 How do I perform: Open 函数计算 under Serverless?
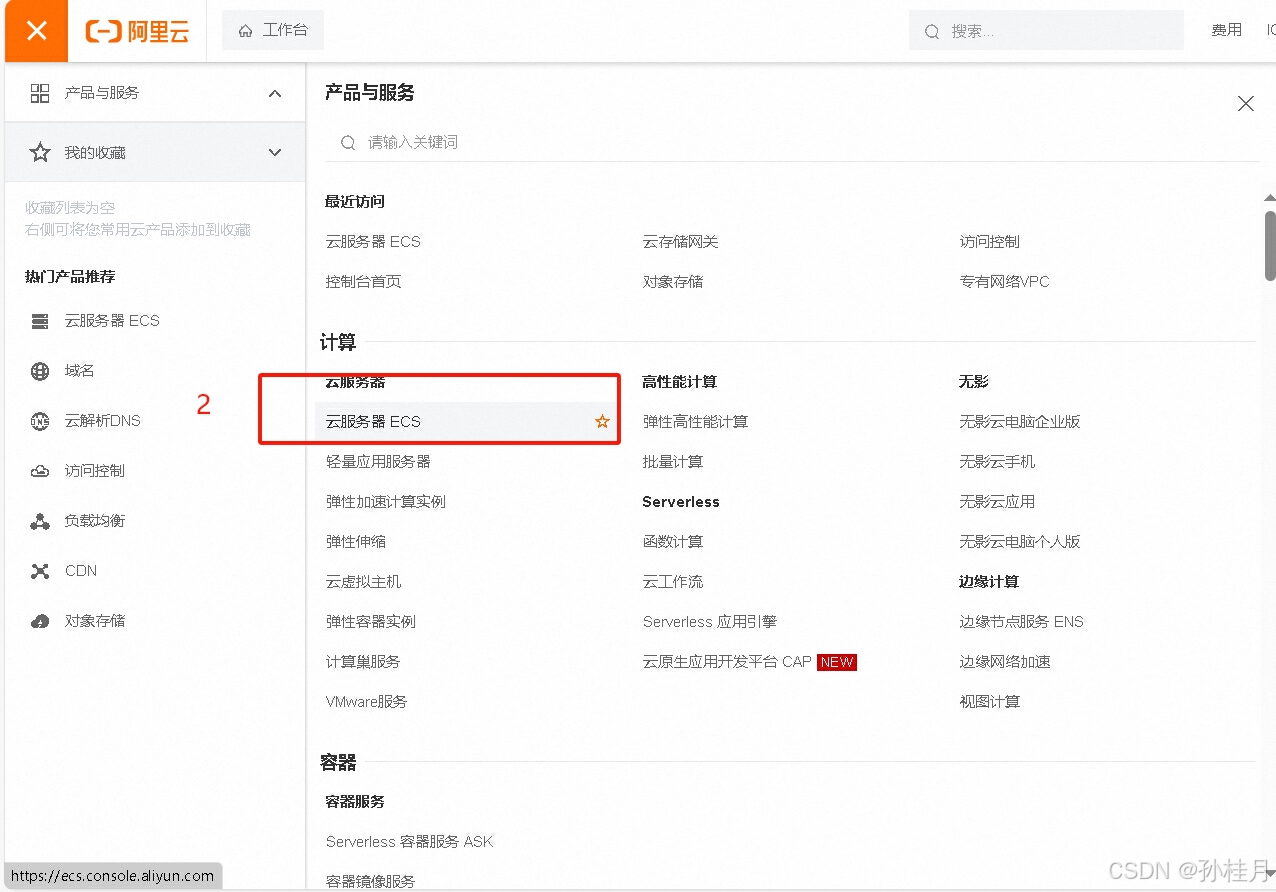pyautogui.click(x=672, y=542)
